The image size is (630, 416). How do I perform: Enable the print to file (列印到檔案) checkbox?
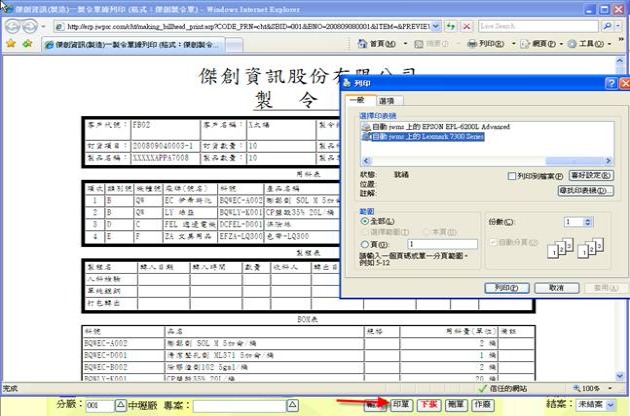[x=511, y=176]
